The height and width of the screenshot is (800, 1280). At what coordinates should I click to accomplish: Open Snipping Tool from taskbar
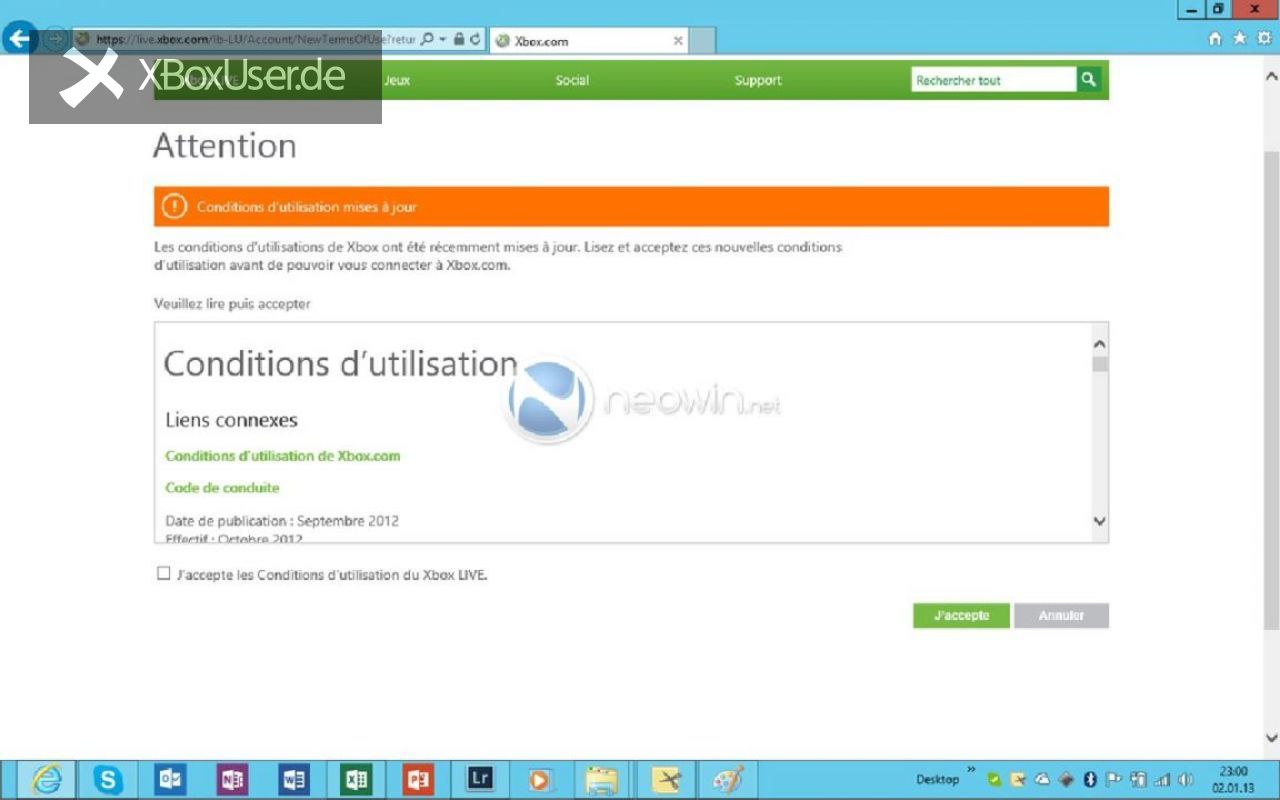pyautogui.click(x=665, y=780)
